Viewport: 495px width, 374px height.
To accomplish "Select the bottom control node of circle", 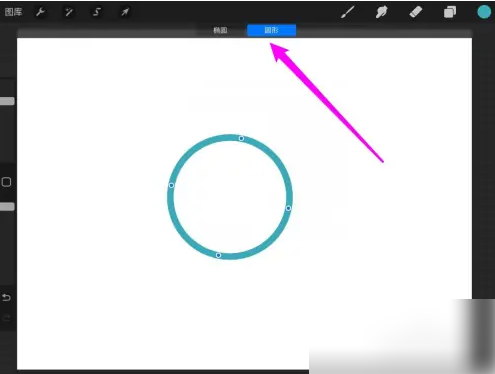I will tap(218, 255).
